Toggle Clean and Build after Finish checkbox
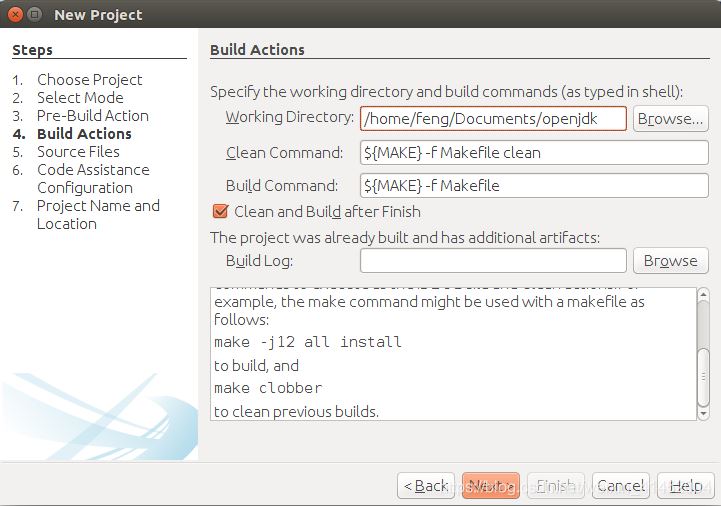Image resolution: width=721 pixels, height=506 pixels. coord(221,212)
